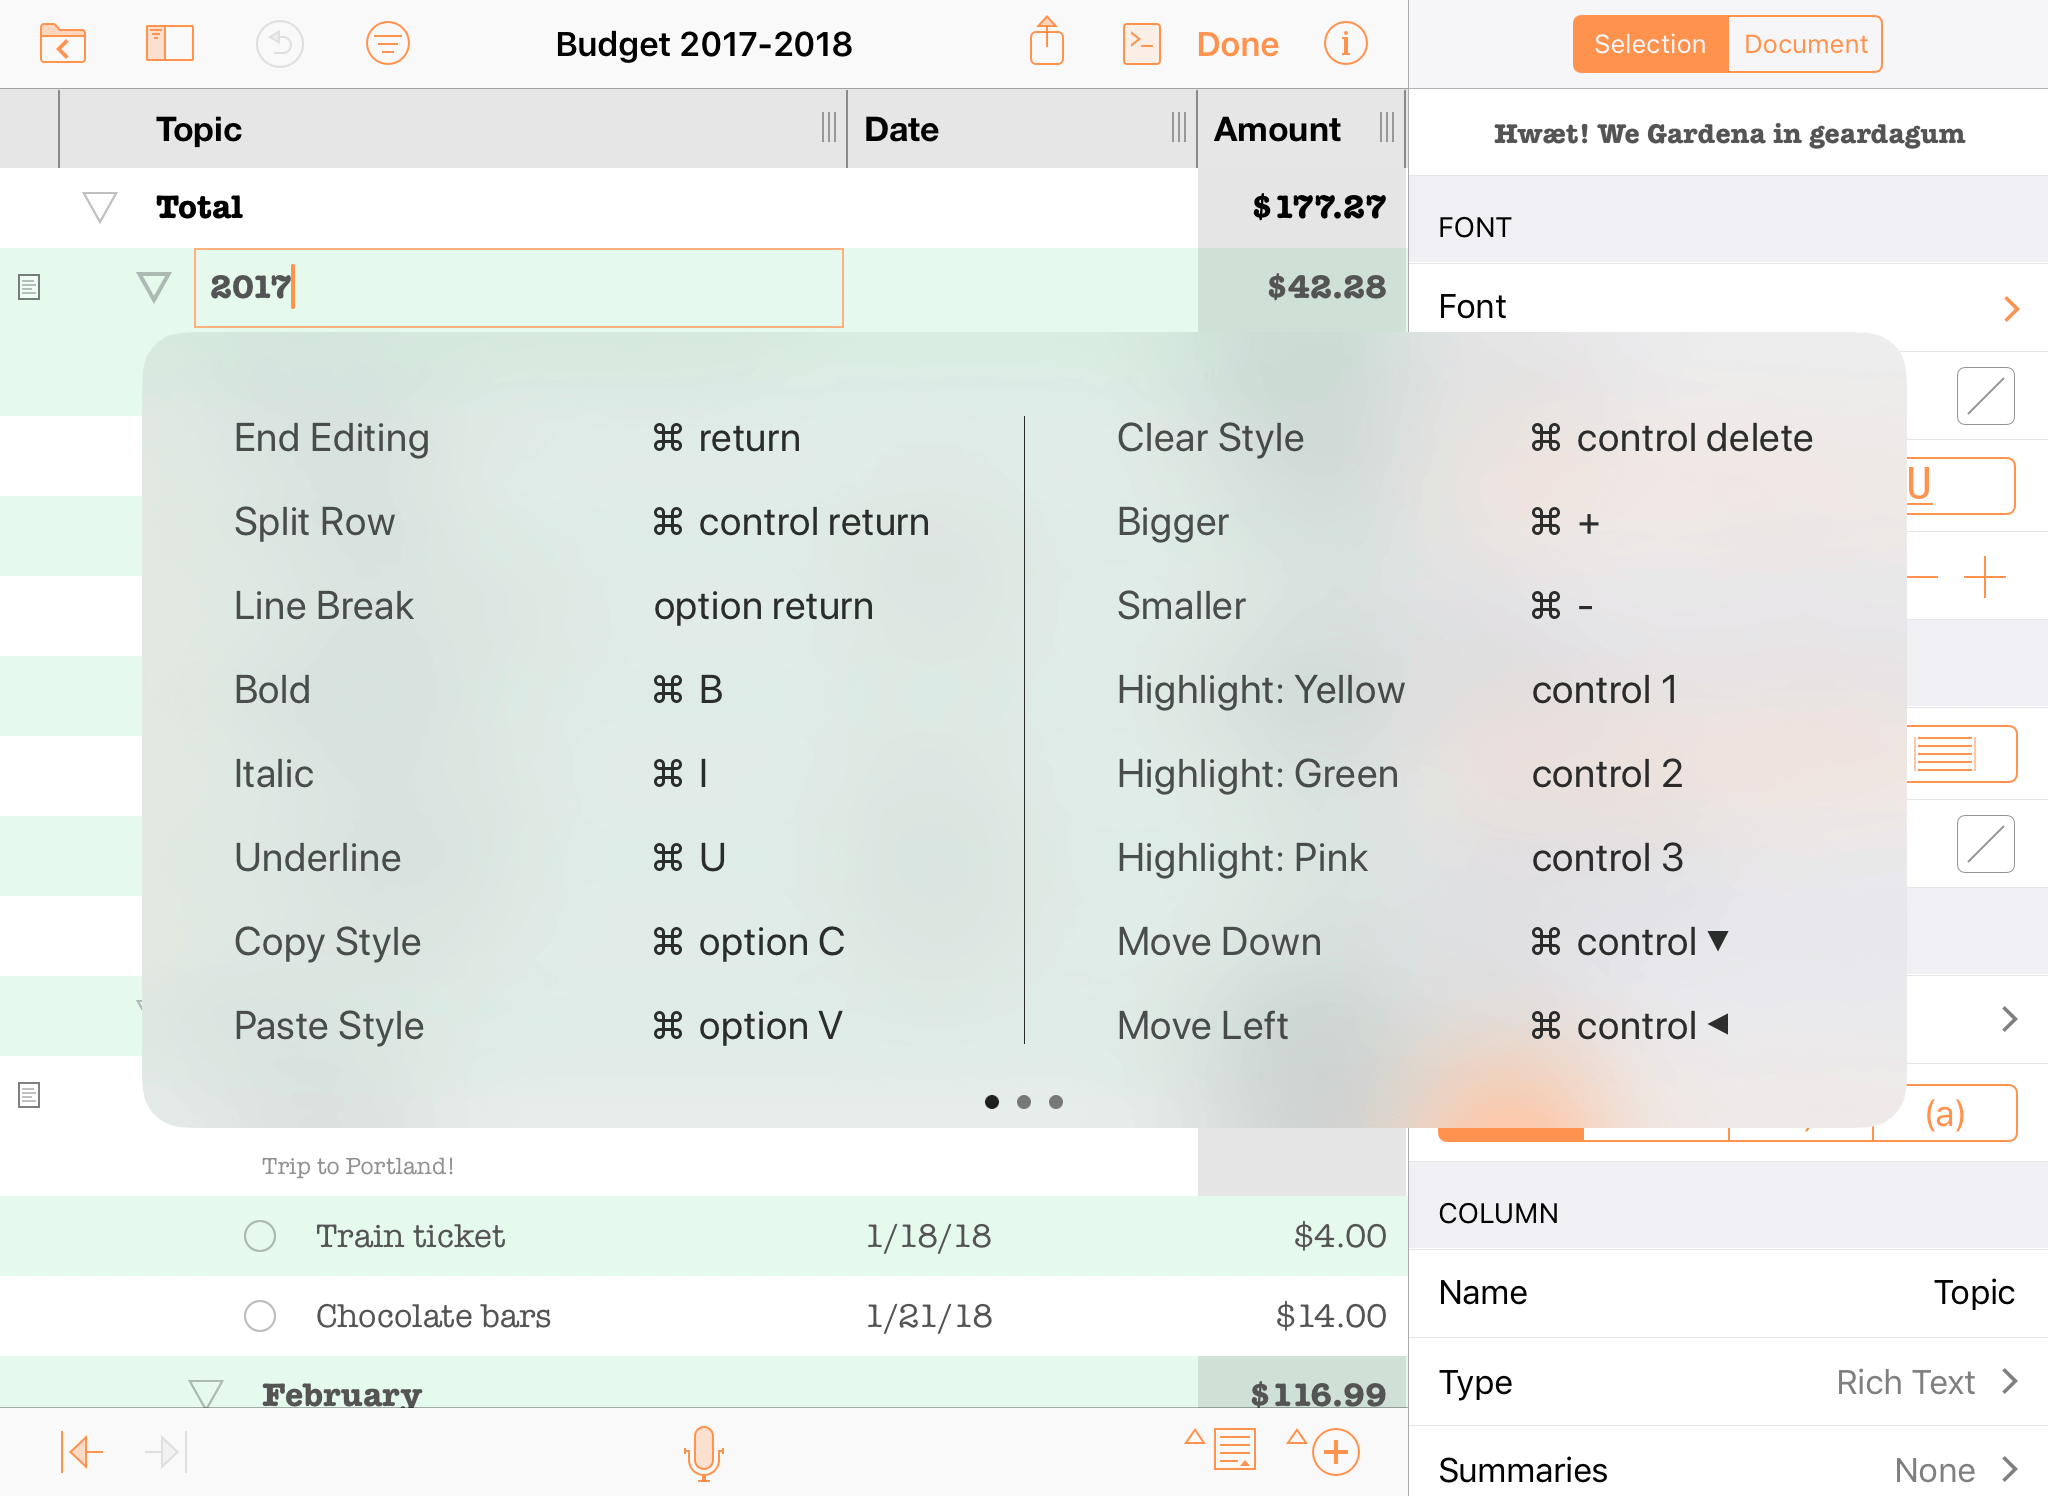Screen dimensions: 2048x1496
Task: Click the sidebar toggle icon
Action: point(170,43)
